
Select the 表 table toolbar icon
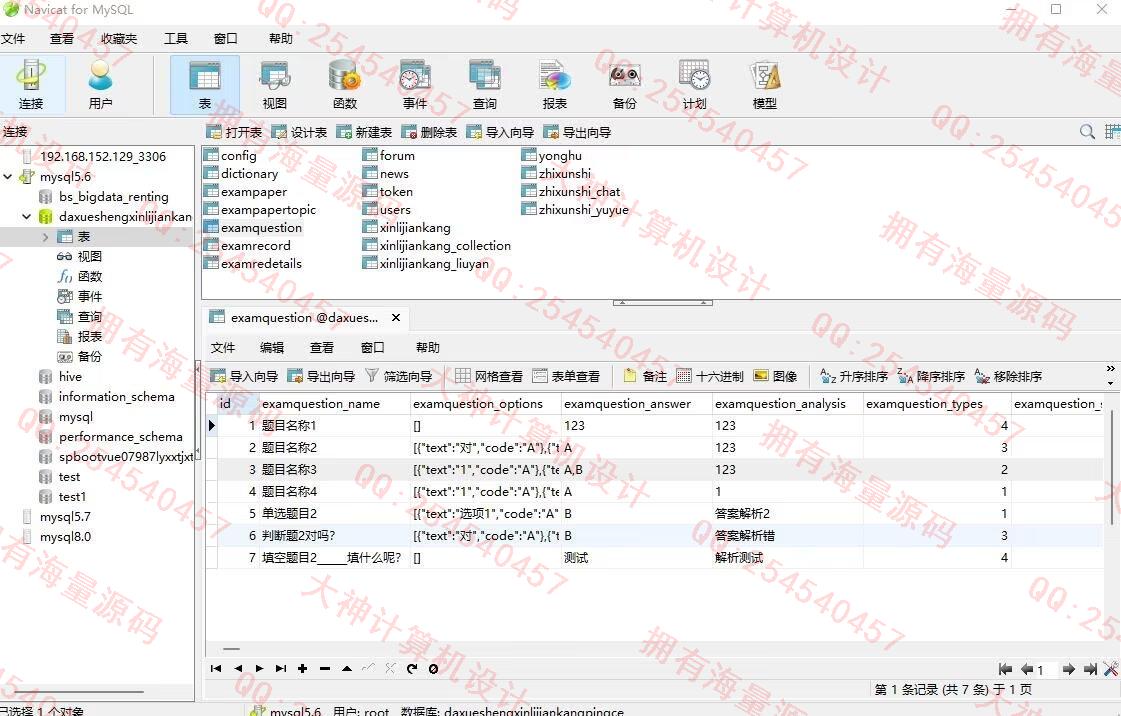point(204,84)
